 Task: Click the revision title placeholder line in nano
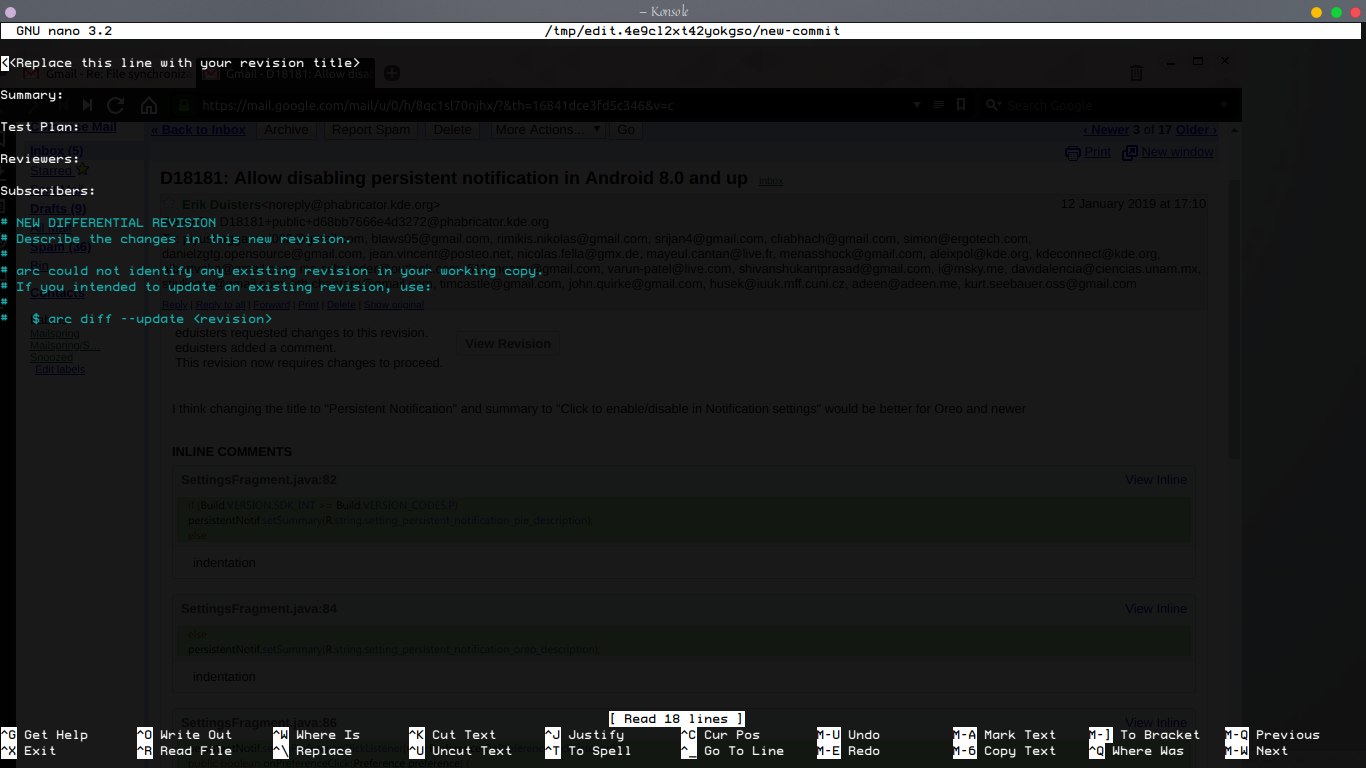180,63
